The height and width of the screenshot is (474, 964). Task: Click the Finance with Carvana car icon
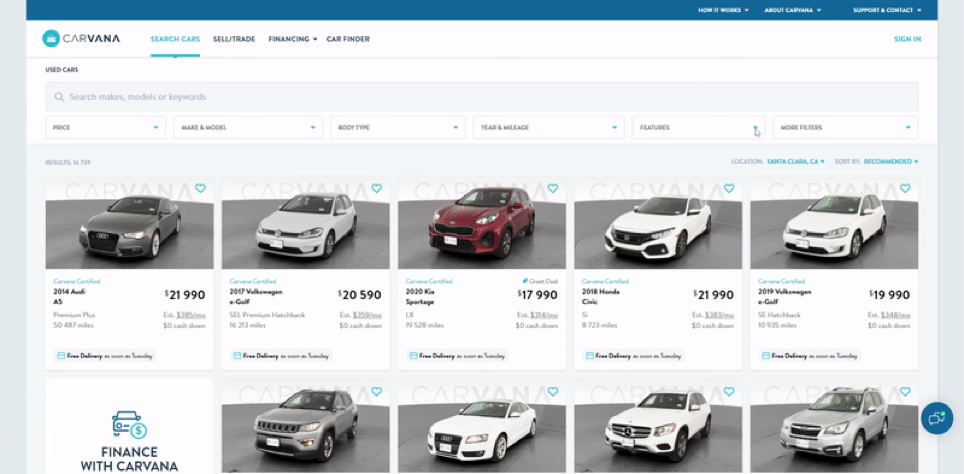(x=129, y=426)
